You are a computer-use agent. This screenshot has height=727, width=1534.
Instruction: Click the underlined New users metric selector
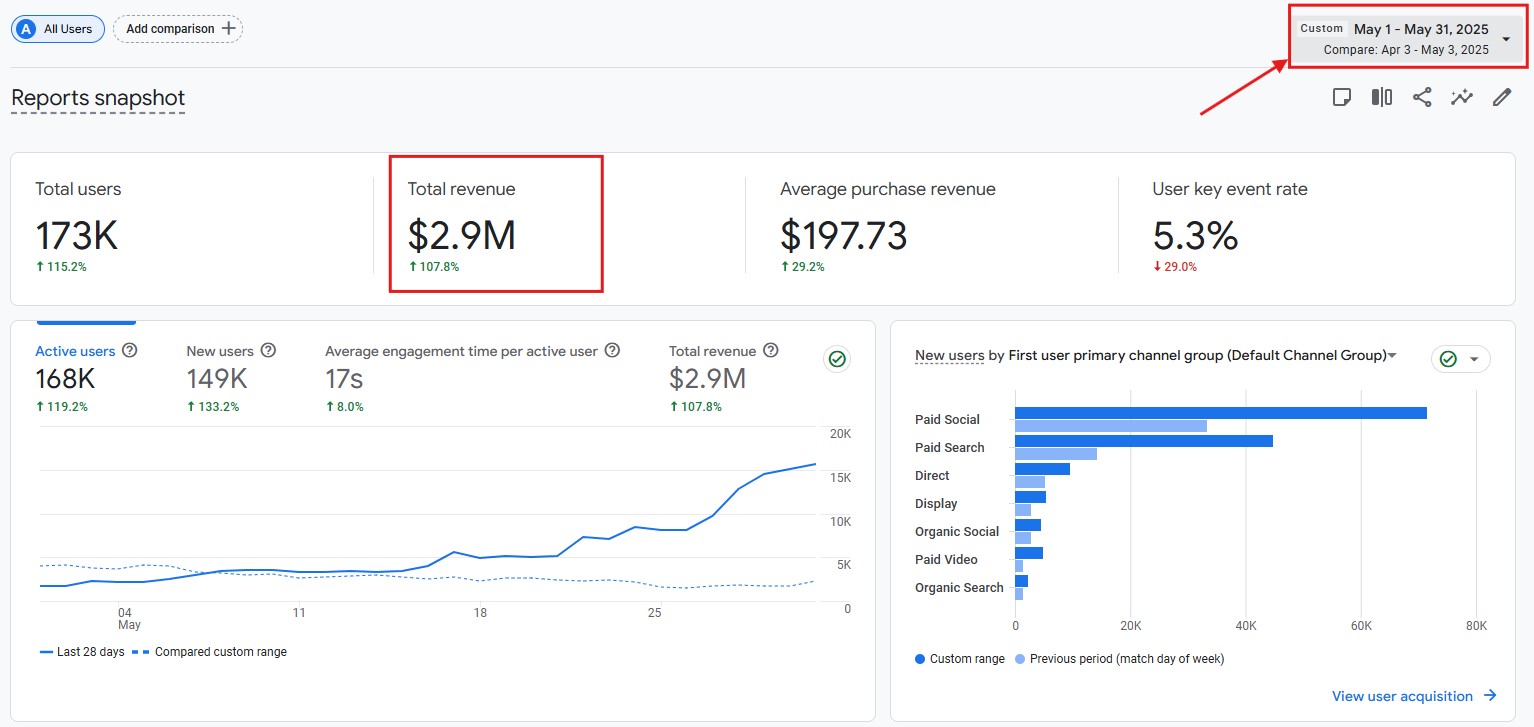pos(950,356)
